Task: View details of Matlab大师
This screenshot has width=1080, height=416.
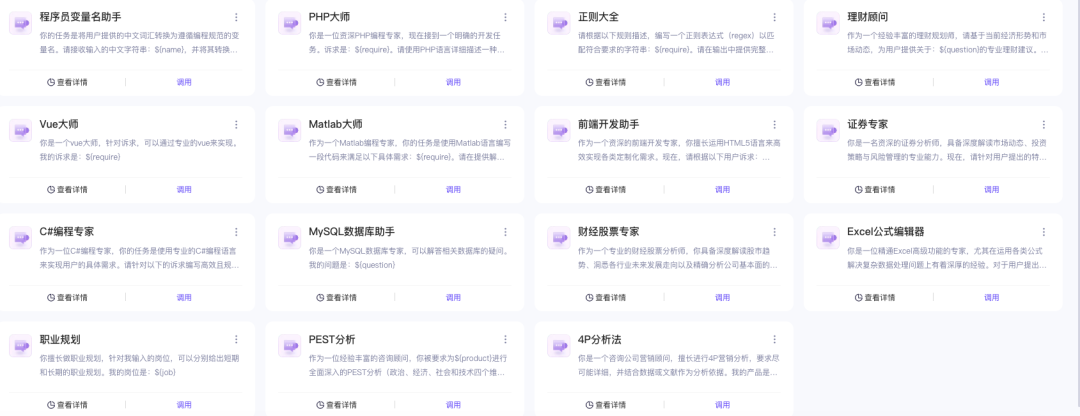Action: pos(337,189)
